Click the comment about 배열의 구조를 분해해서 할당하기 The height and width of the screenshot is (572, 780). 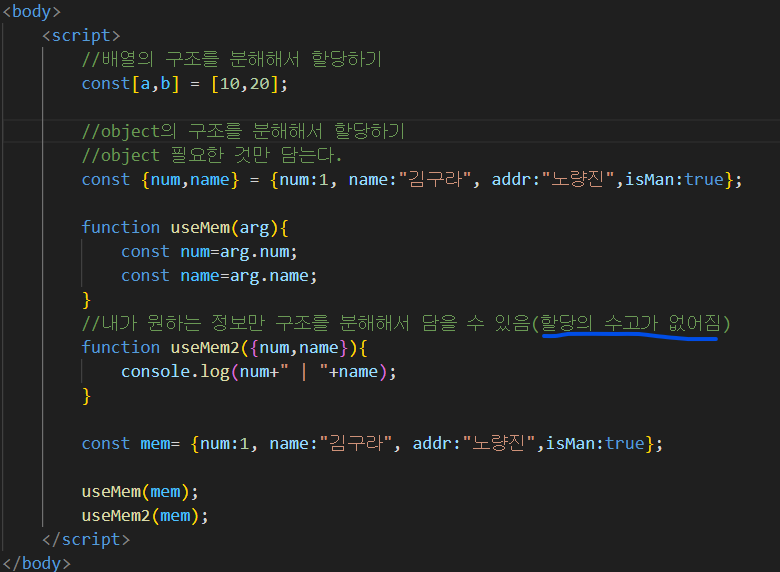[x=232, y=59]
